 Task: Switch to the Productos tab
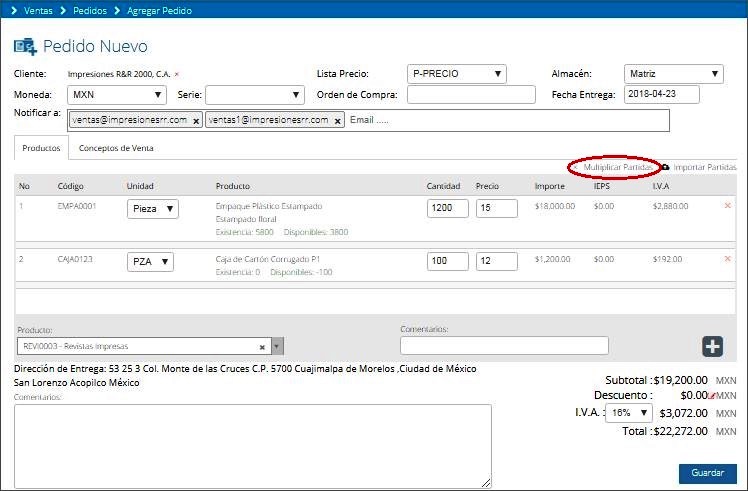pos(42,148)
